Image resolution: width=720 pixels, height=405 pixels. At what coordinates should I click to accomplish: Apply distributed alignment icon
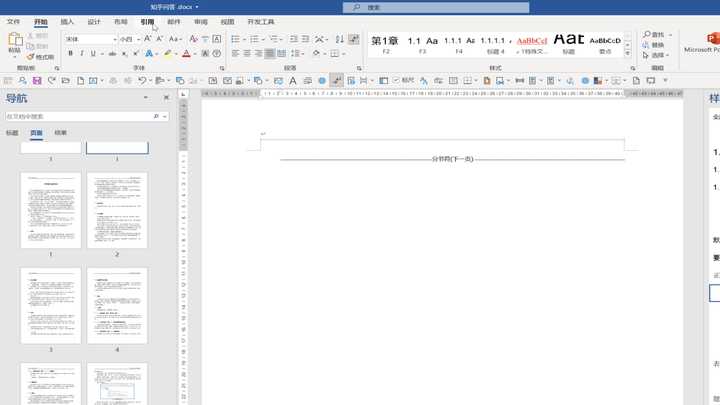tap(281, 54)
